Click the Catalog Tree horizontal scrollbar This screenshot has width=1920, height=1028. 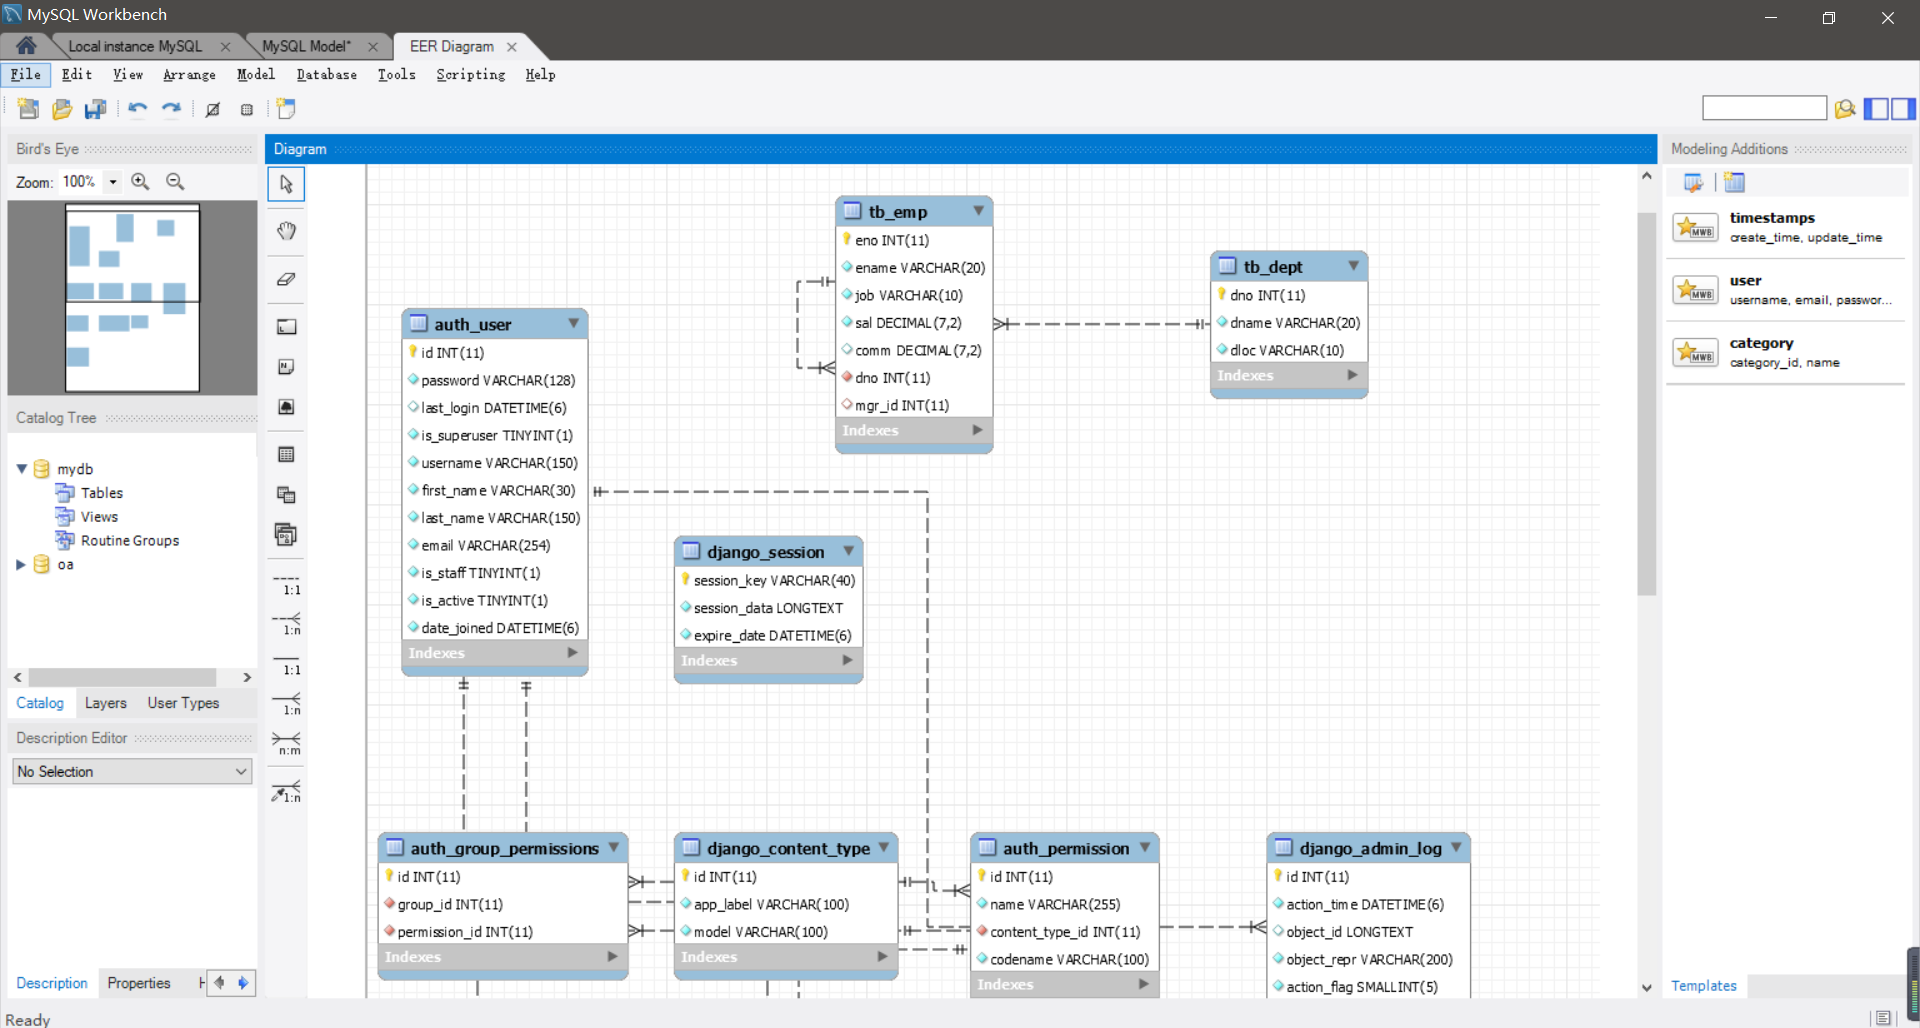pyautogui.click(x=122, y=677)
